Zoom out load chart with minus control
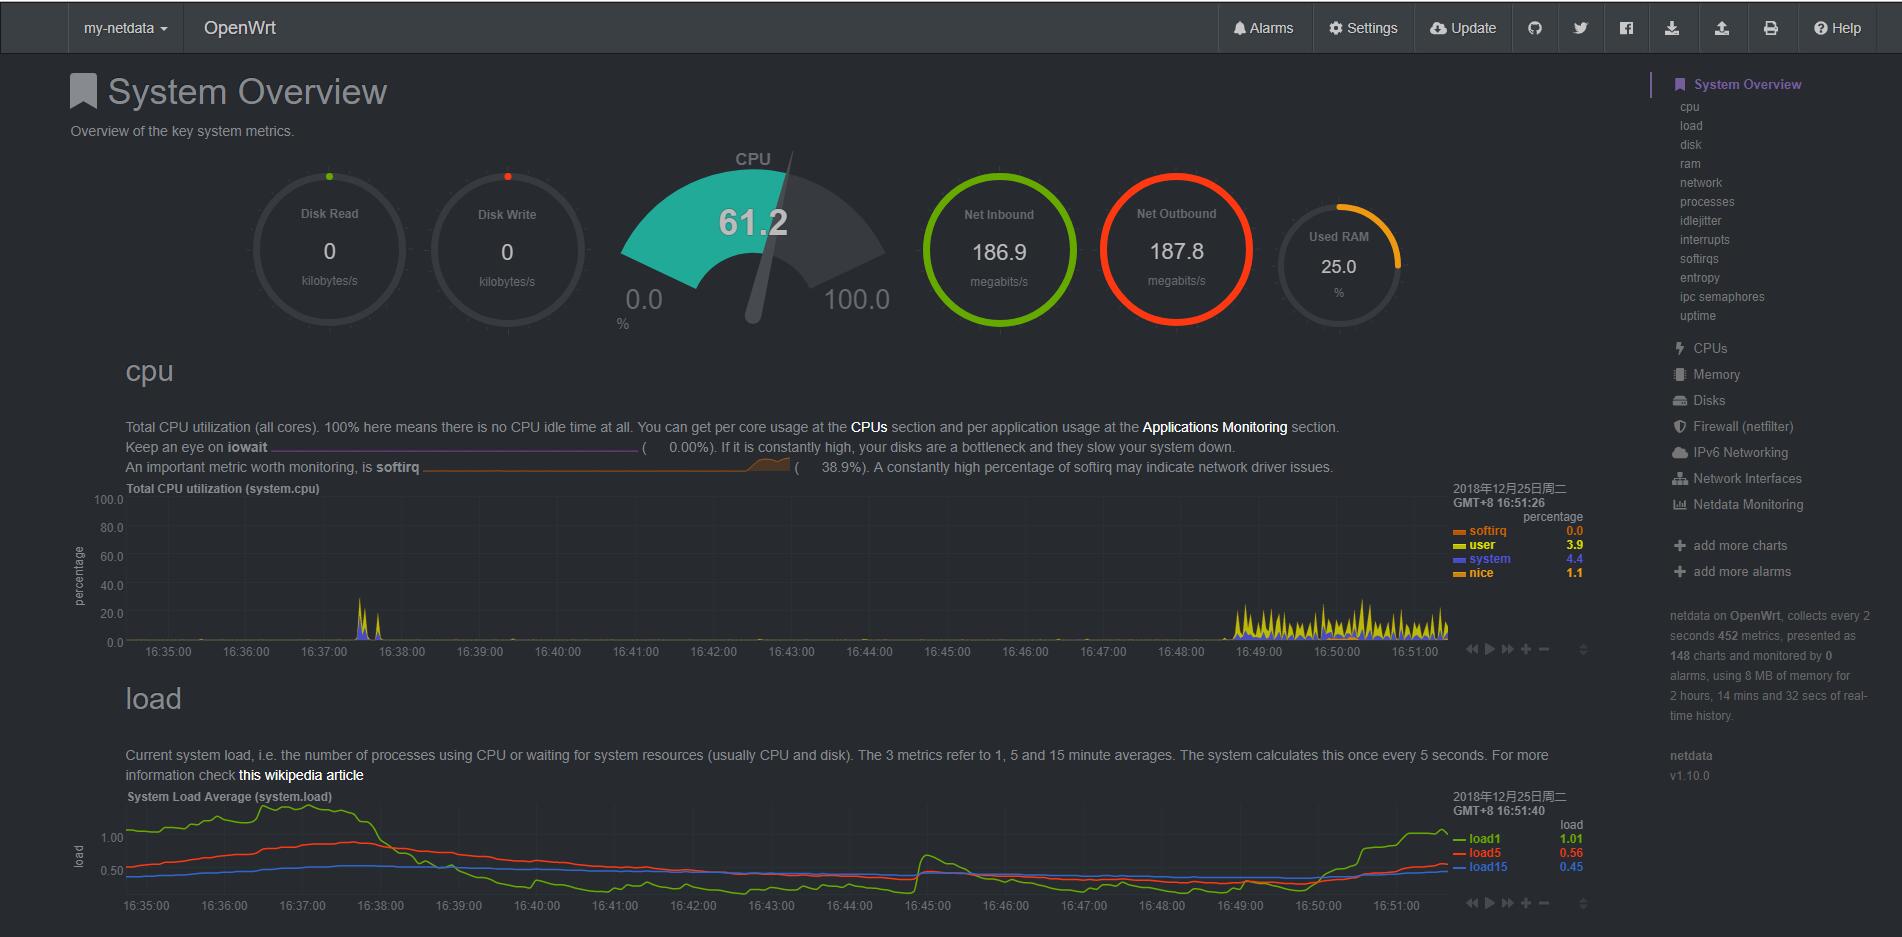The height and width of the screenshot is (937, 1902). point(1544,903)
